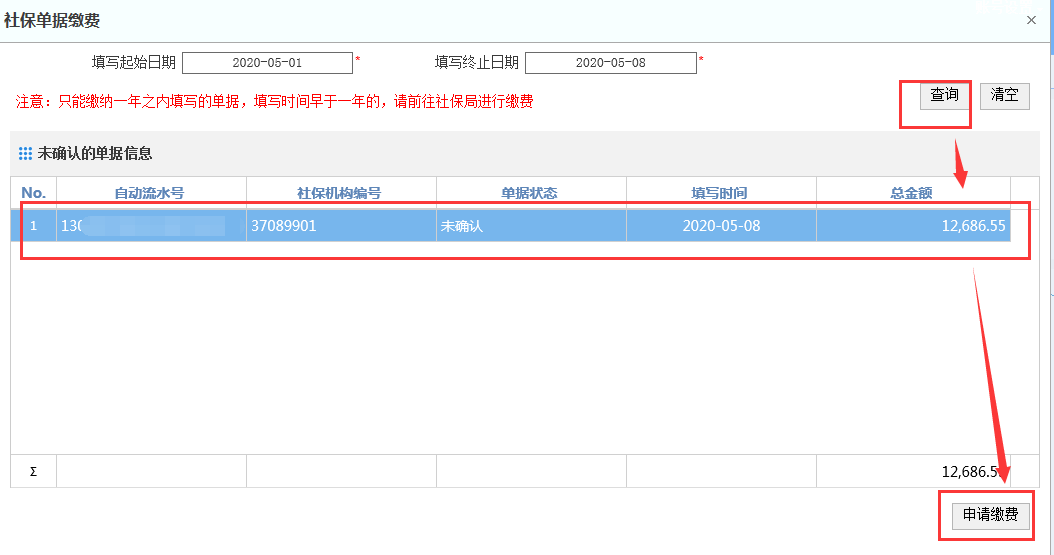Sort by 单据状态 column header
The image size is (1054, 555).
(531, 193)
